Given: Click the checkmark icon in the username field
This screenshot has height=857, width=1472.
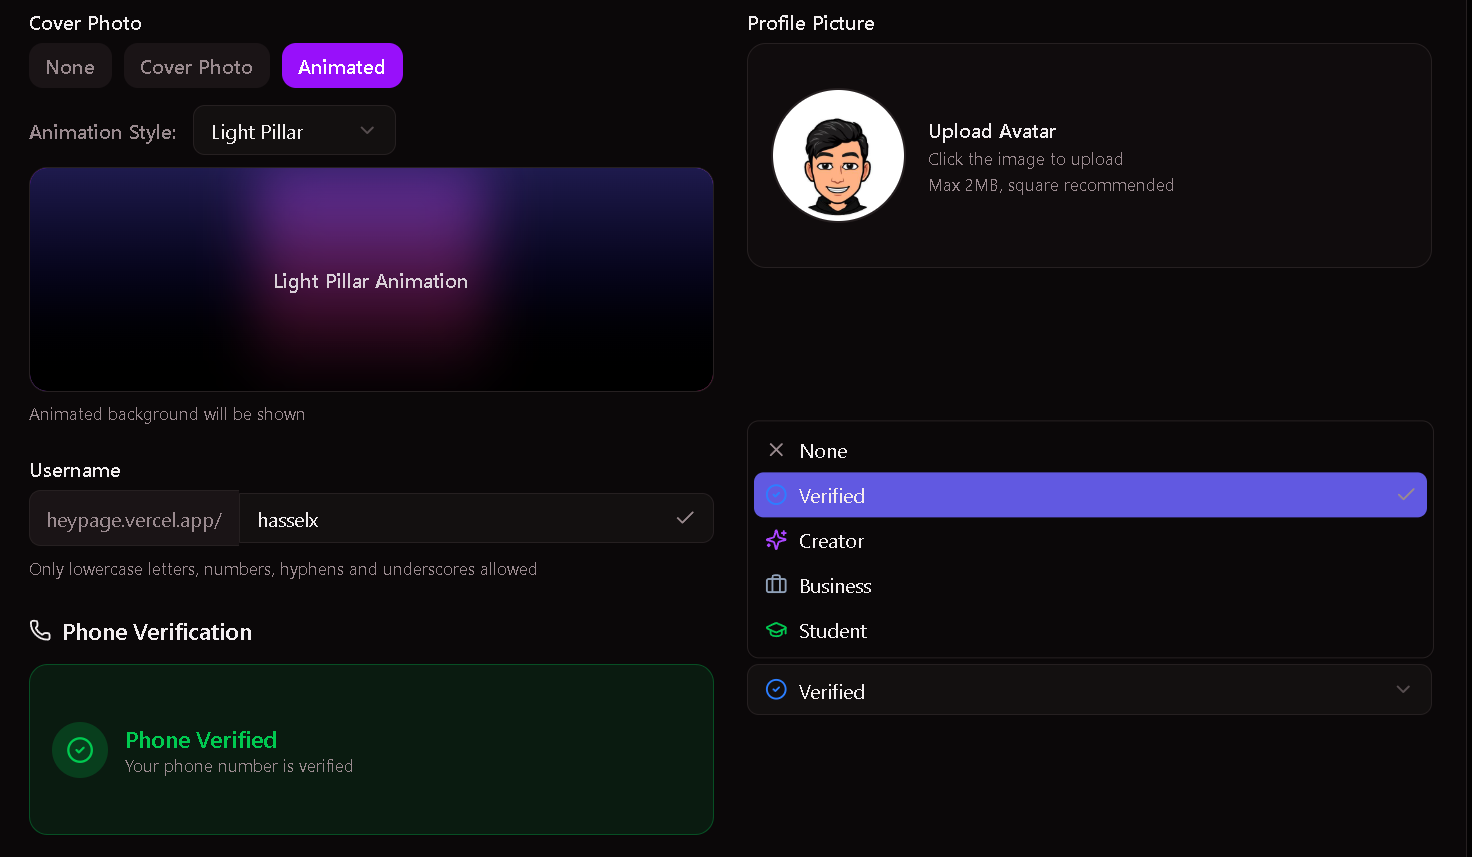Looking at the screenshot, I should (685, 518).
